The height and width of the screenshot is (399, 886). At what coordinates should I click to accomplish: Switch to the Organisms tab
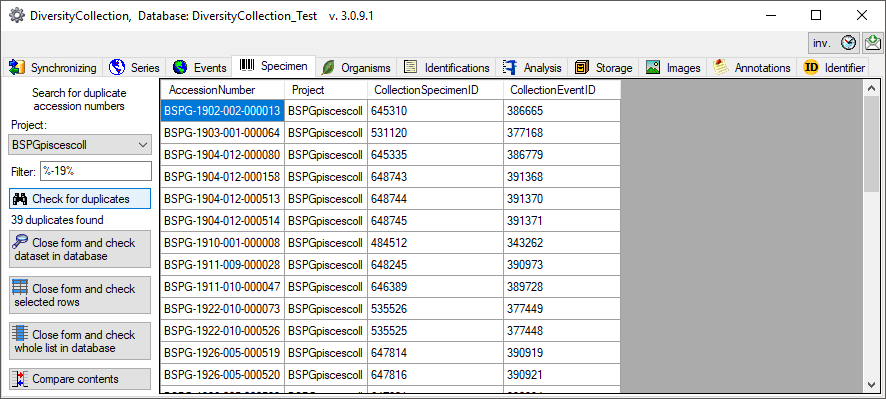[x=356, y=68]
